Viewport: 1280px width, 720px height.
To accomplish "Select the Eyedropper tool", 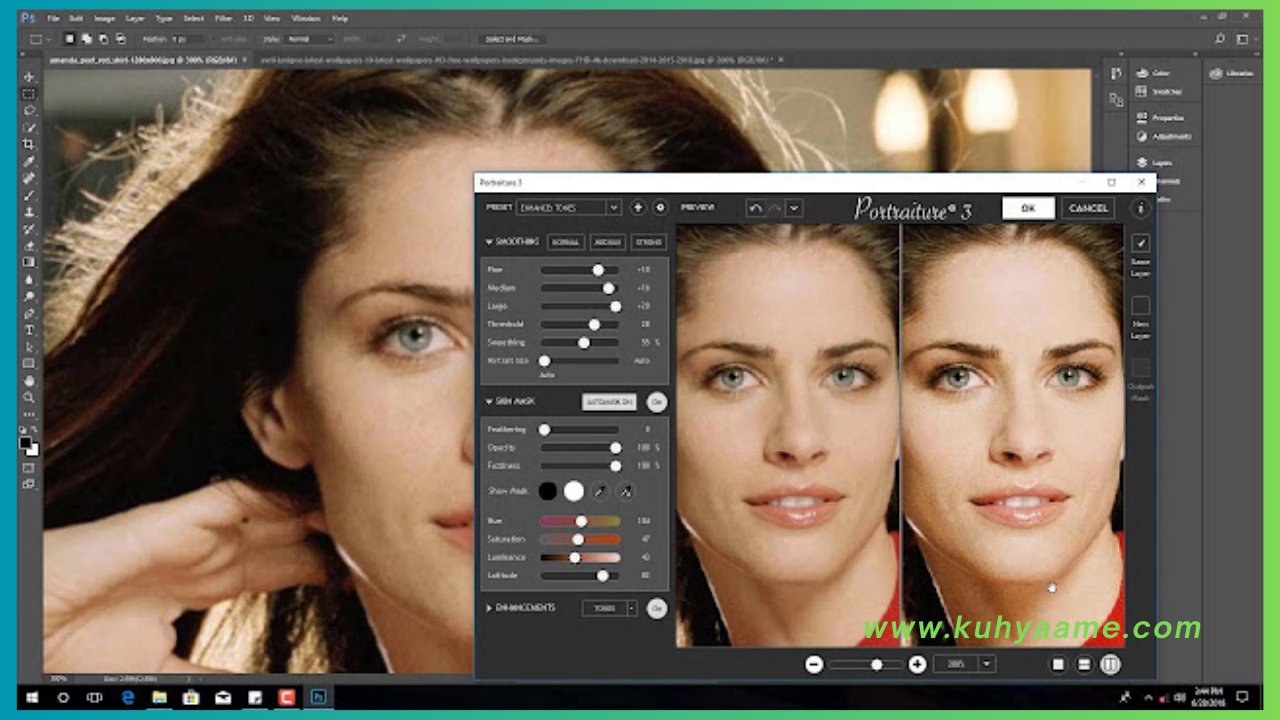I will click(29, 161).
